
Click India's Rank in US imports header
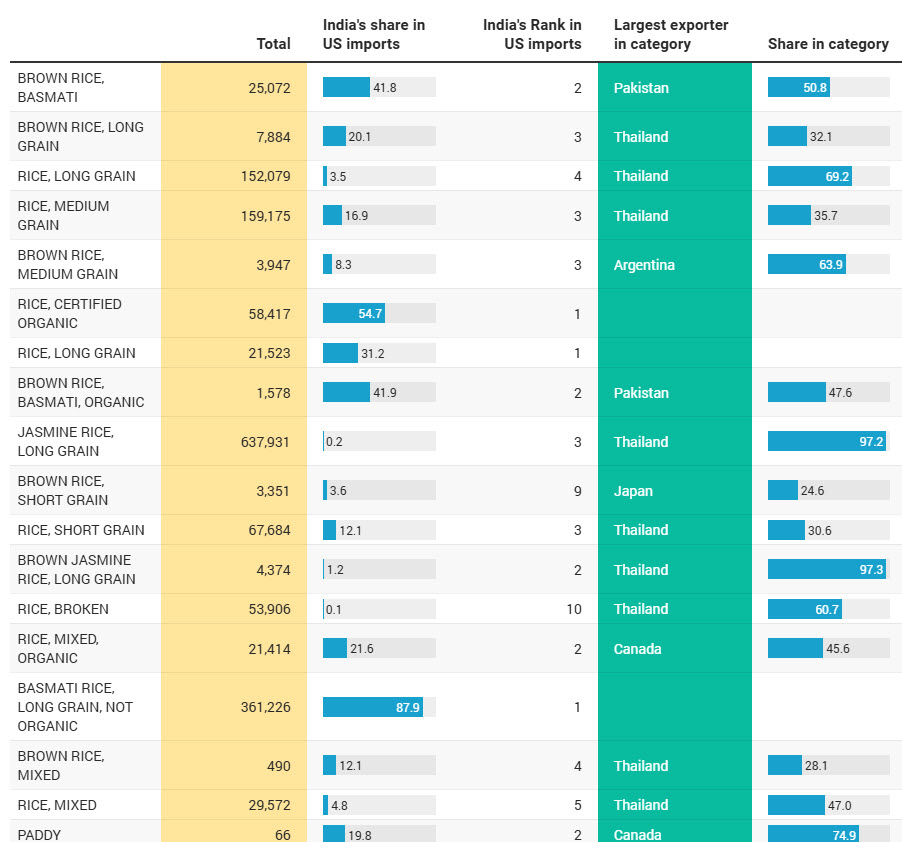click(x=532, y=34)
